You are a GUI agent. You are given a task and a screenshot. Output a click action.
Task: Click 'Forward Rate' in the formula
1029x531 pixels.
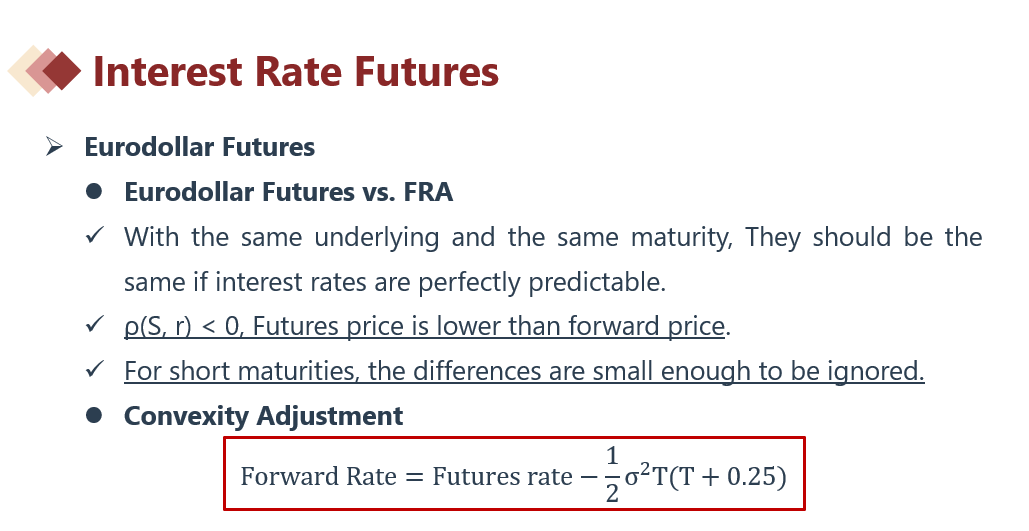tap(303, 476)
